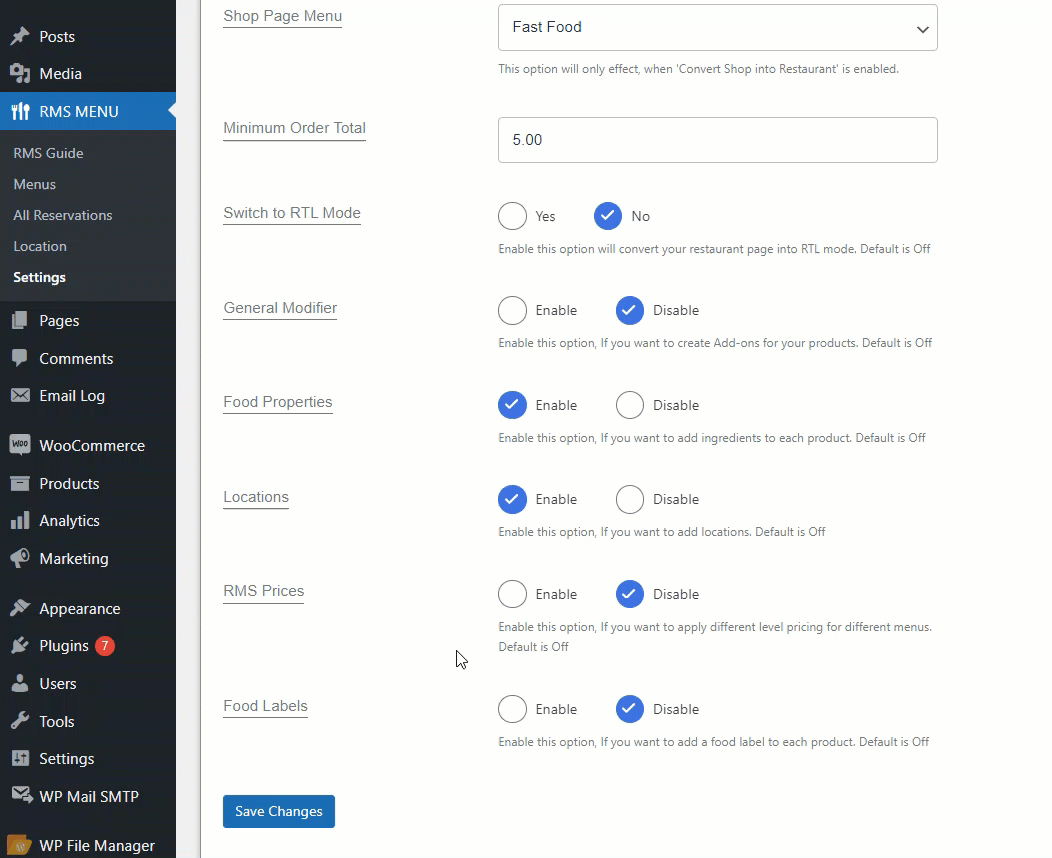Click the Marketing megaphone icon
1052x858 pixels.
coord(20,558)
